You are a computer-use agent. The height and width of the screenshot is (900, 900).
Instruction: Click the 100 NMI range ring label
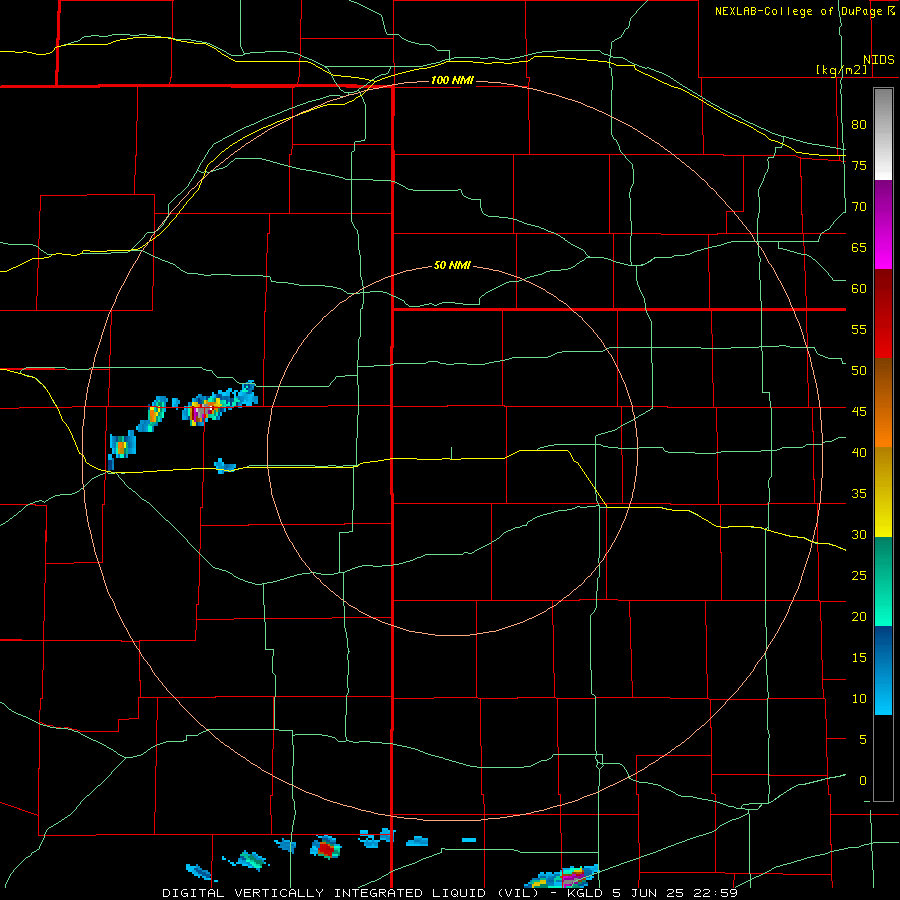(452, 80)
